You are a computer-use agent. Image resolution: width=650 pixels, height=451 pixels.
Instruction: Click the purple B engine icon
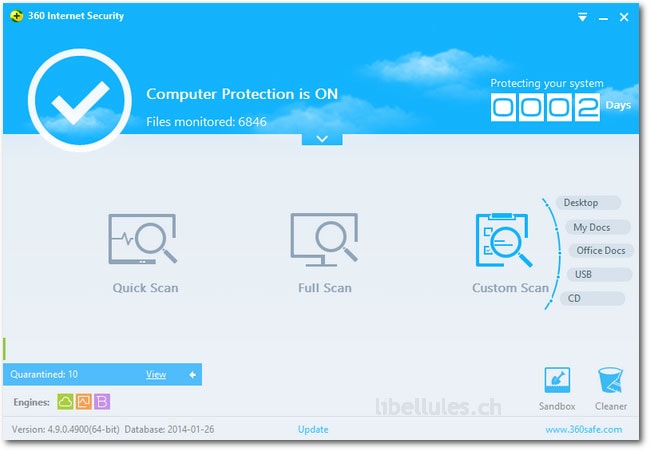click(x=102, y=402)
